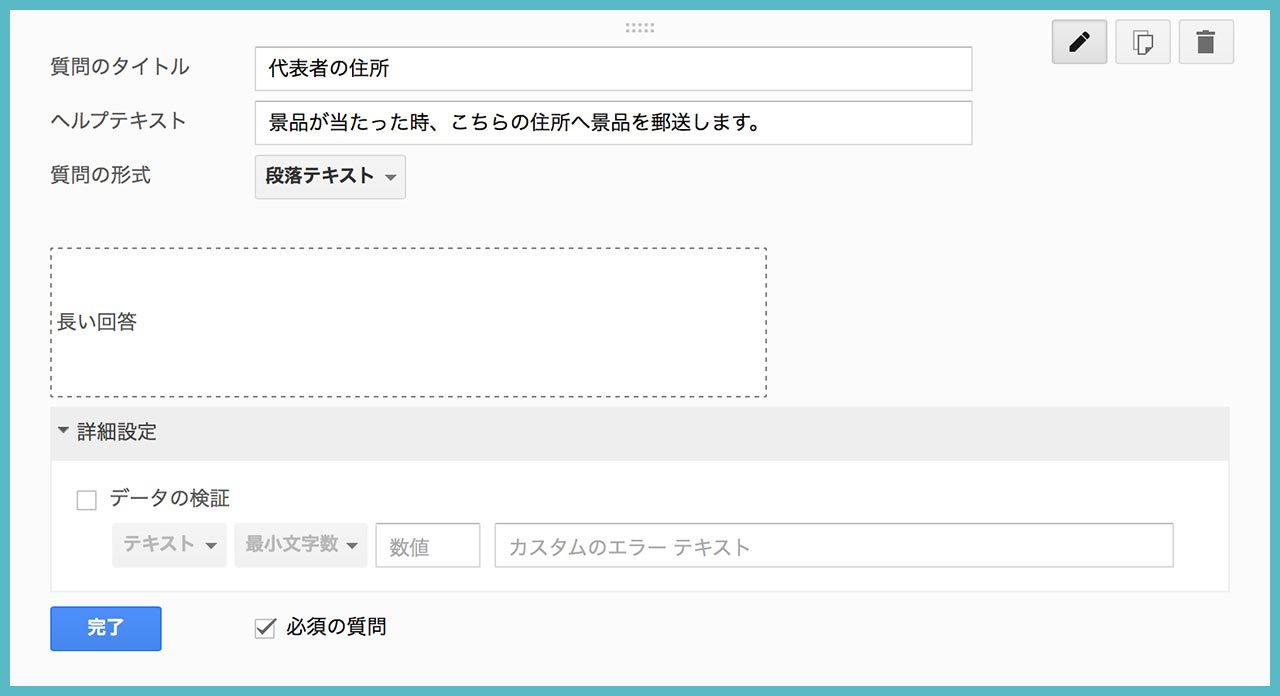
Task: Focus the question title field 代表者の住所
Action: coord(613,69)
